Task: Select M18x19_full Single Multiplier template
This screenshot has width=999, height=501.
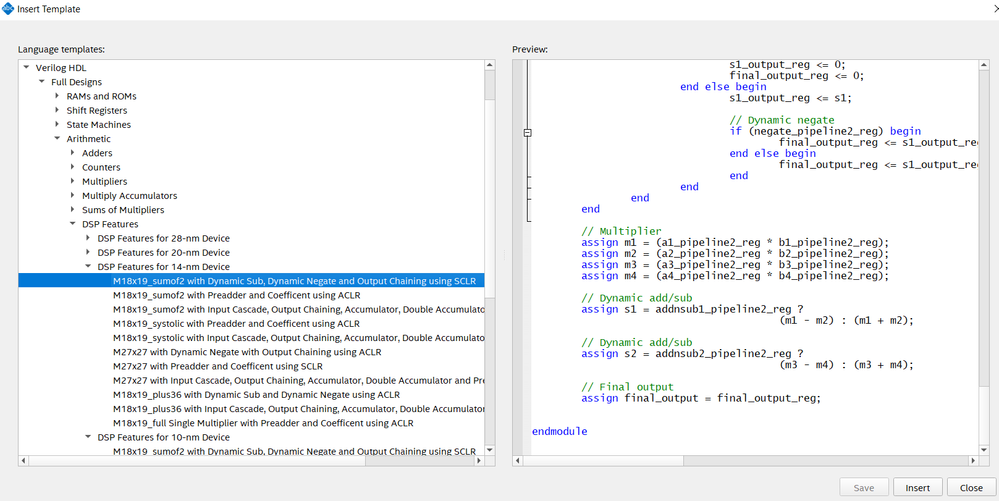Action: point(262,423)
